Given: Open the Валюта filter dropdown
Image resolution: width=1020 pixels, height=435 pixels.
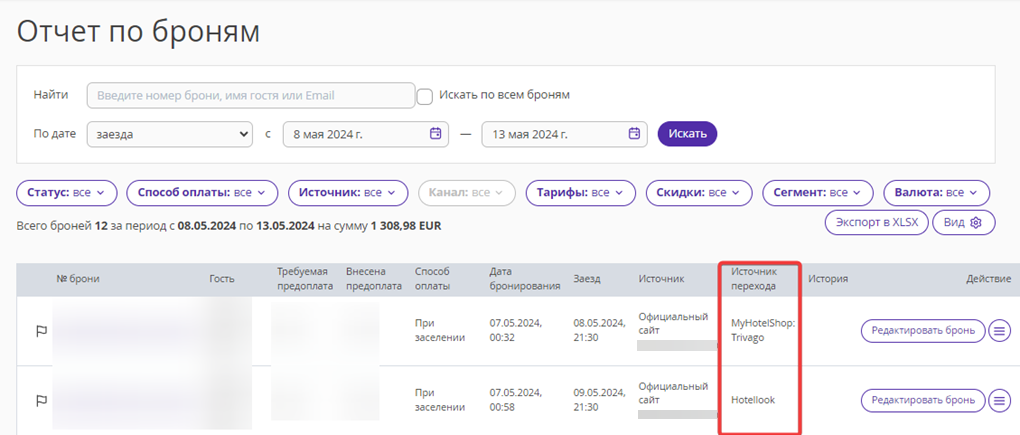Looking at the screenshot, I should [937, 193].
